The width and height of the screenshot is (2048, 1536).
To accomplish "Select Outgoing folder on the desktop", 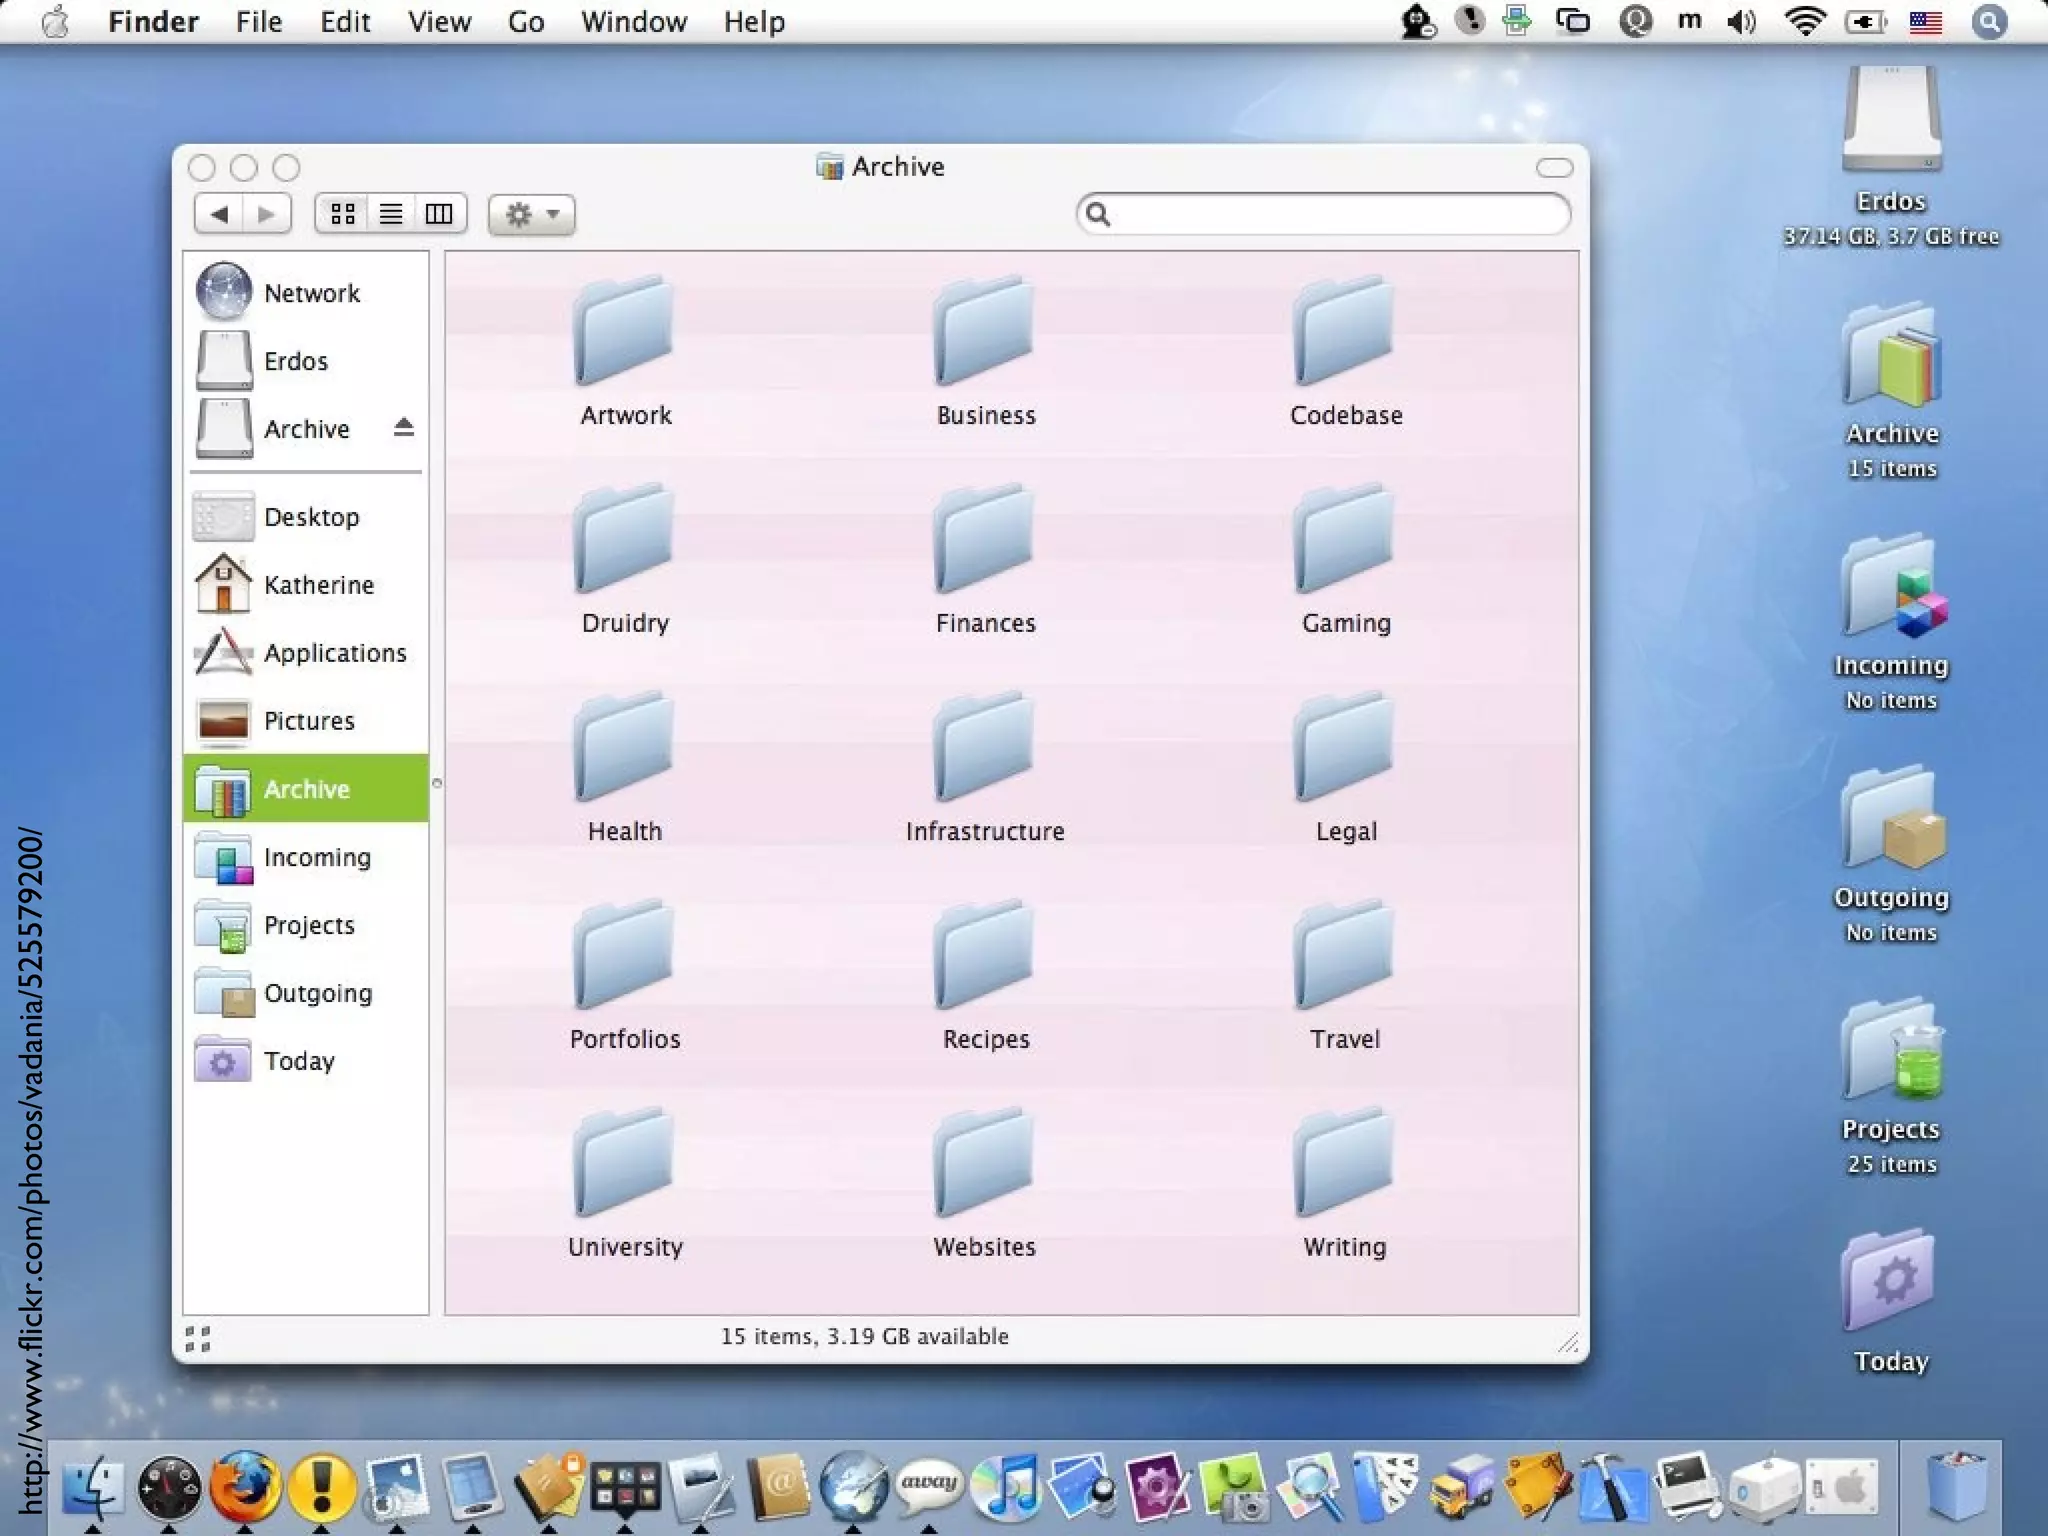I will (1892, 818).
